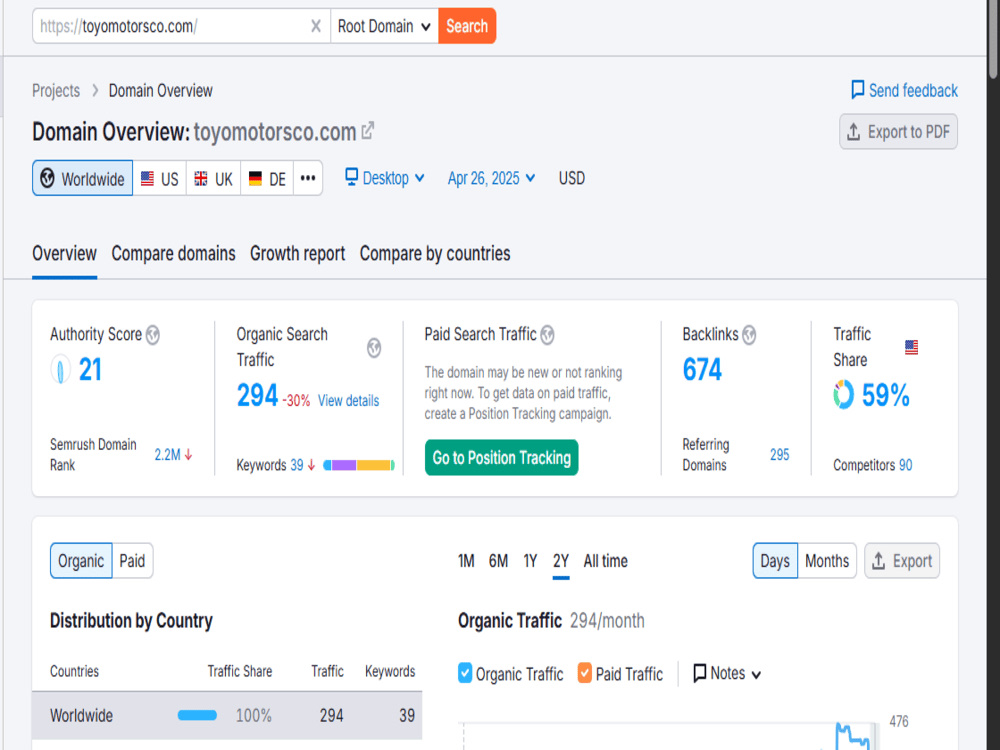The width and height of the screenshot is (1000, 750).
Task: Click the Traffic Share donut chart icon
Action: click(843, 395)
